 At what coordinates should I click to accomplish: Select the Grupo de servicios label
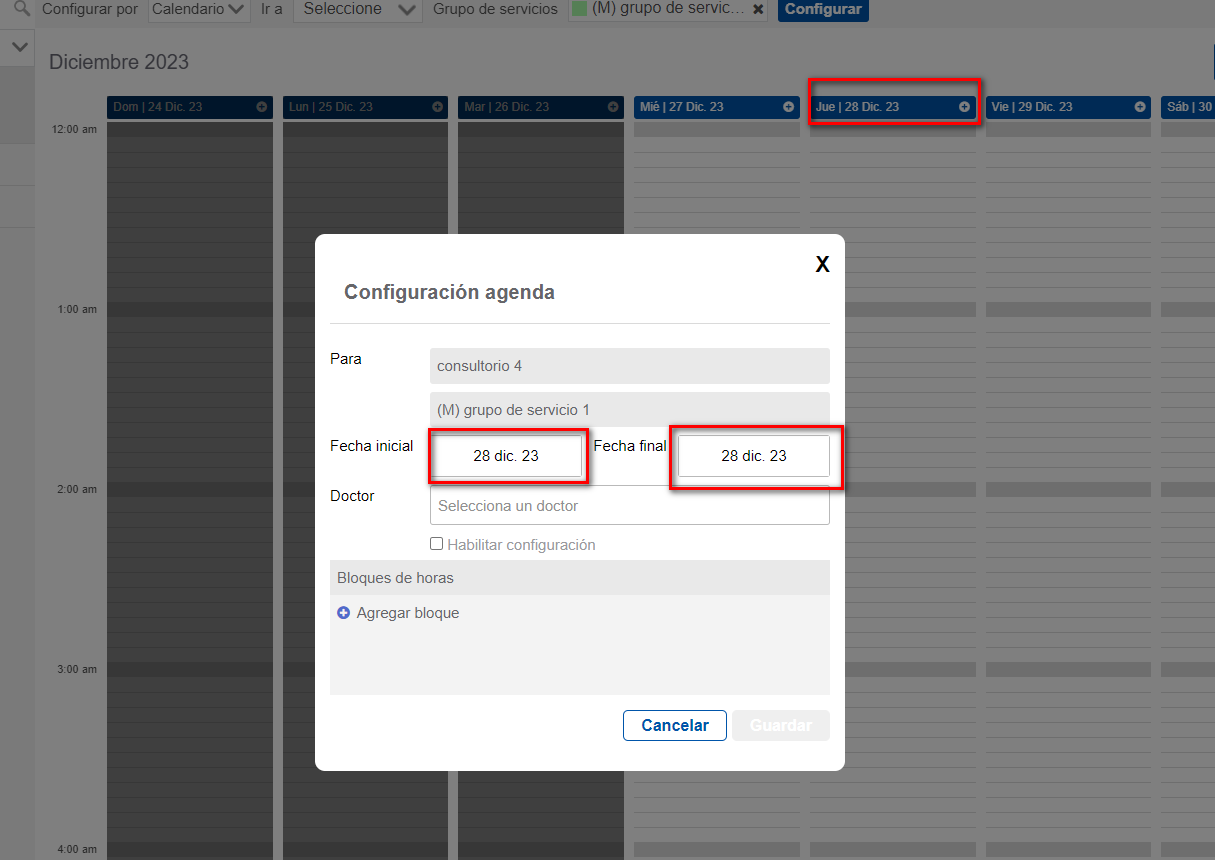(495, 10)
